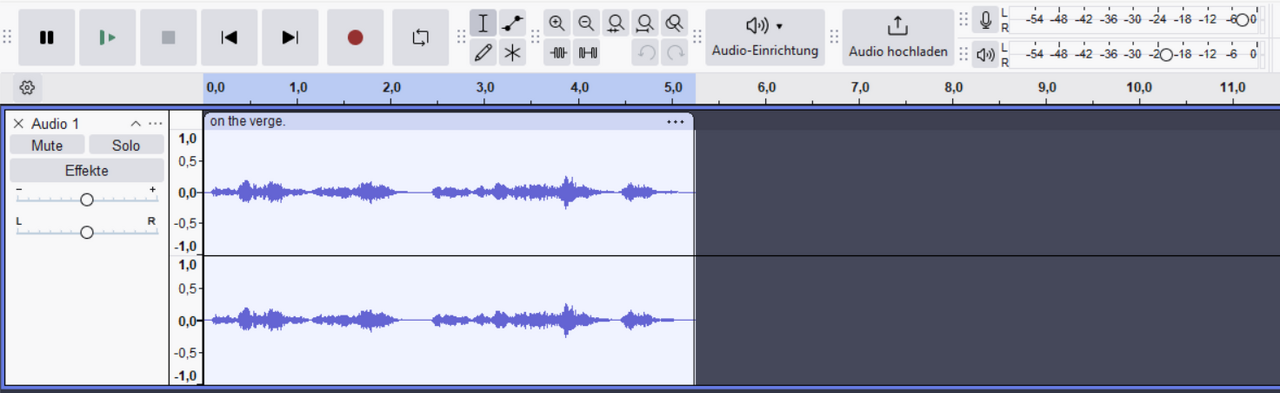This screenshot has width=1280, height=393.
Task: Open the clip's three-dot menu
Action: (x=676, y=122)
